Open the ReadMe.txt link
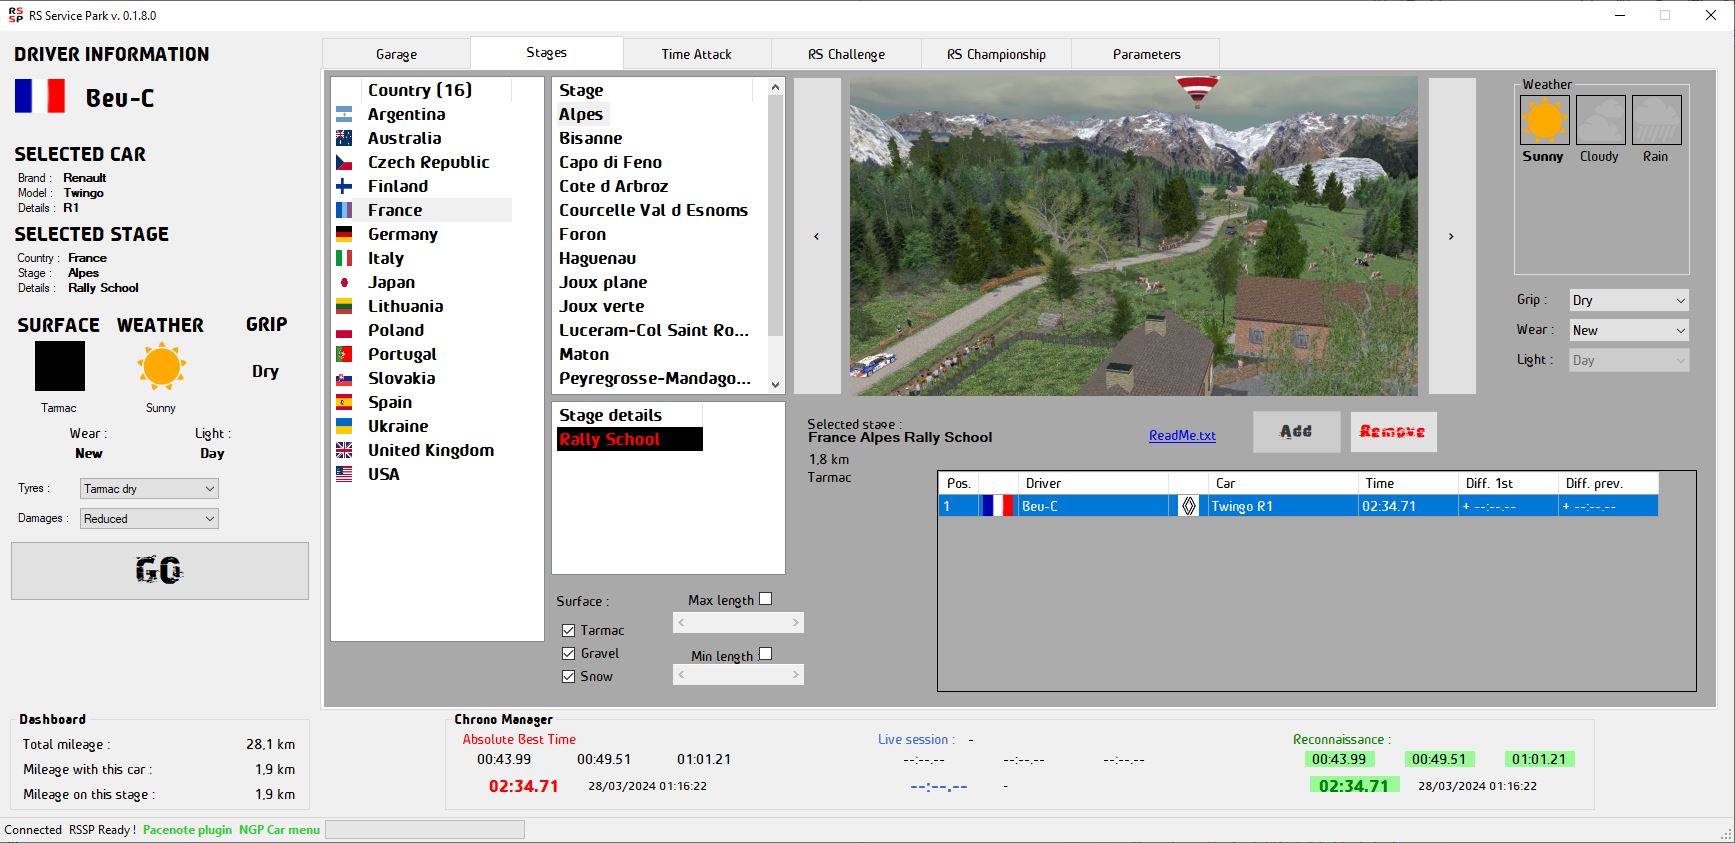This screenshot has height=843, width=1735. 1182,436
